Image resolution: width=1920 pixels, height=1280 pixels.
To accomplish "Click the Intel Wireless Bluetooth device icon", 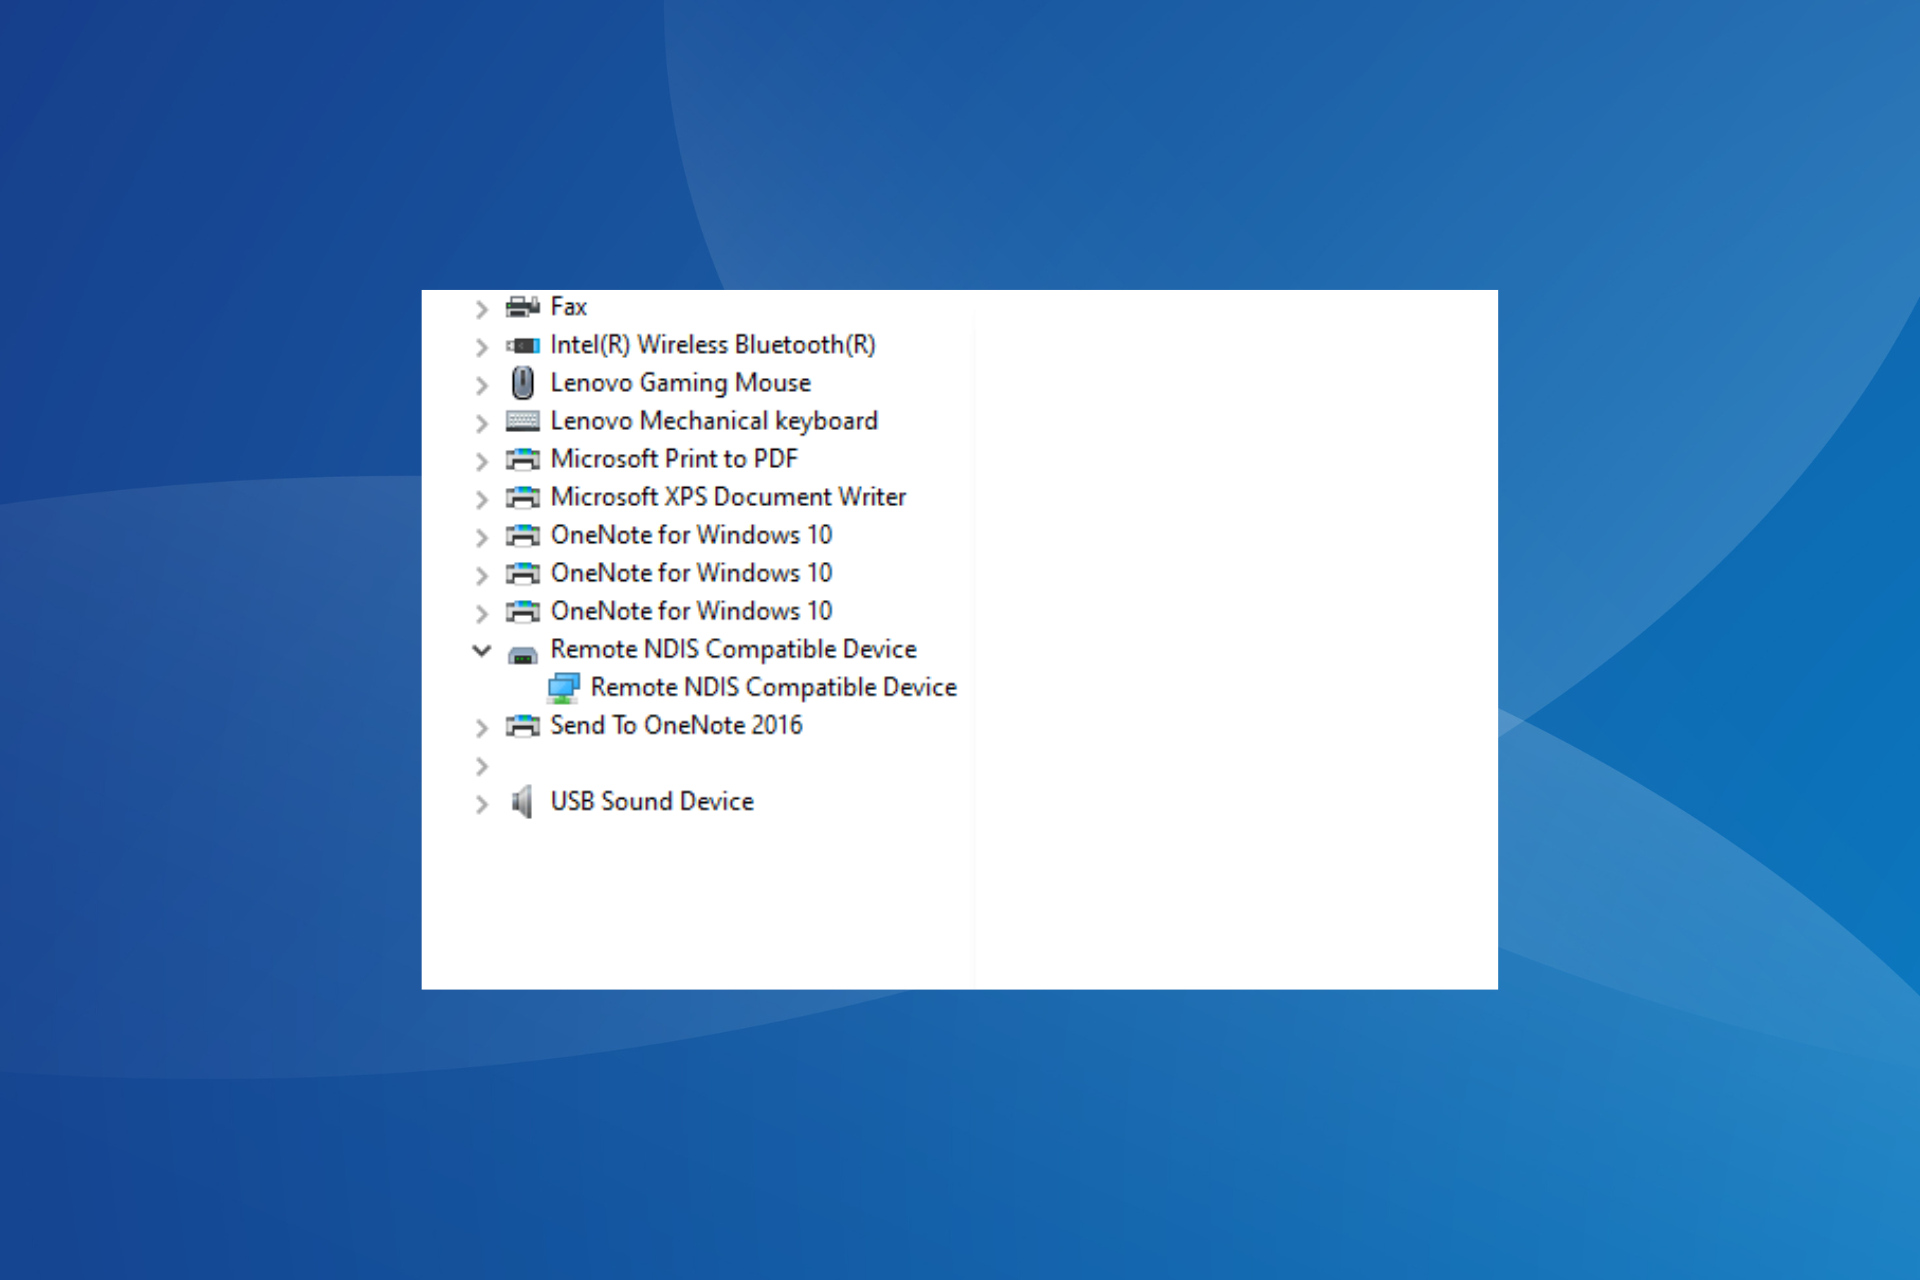I will pos(522,346).
